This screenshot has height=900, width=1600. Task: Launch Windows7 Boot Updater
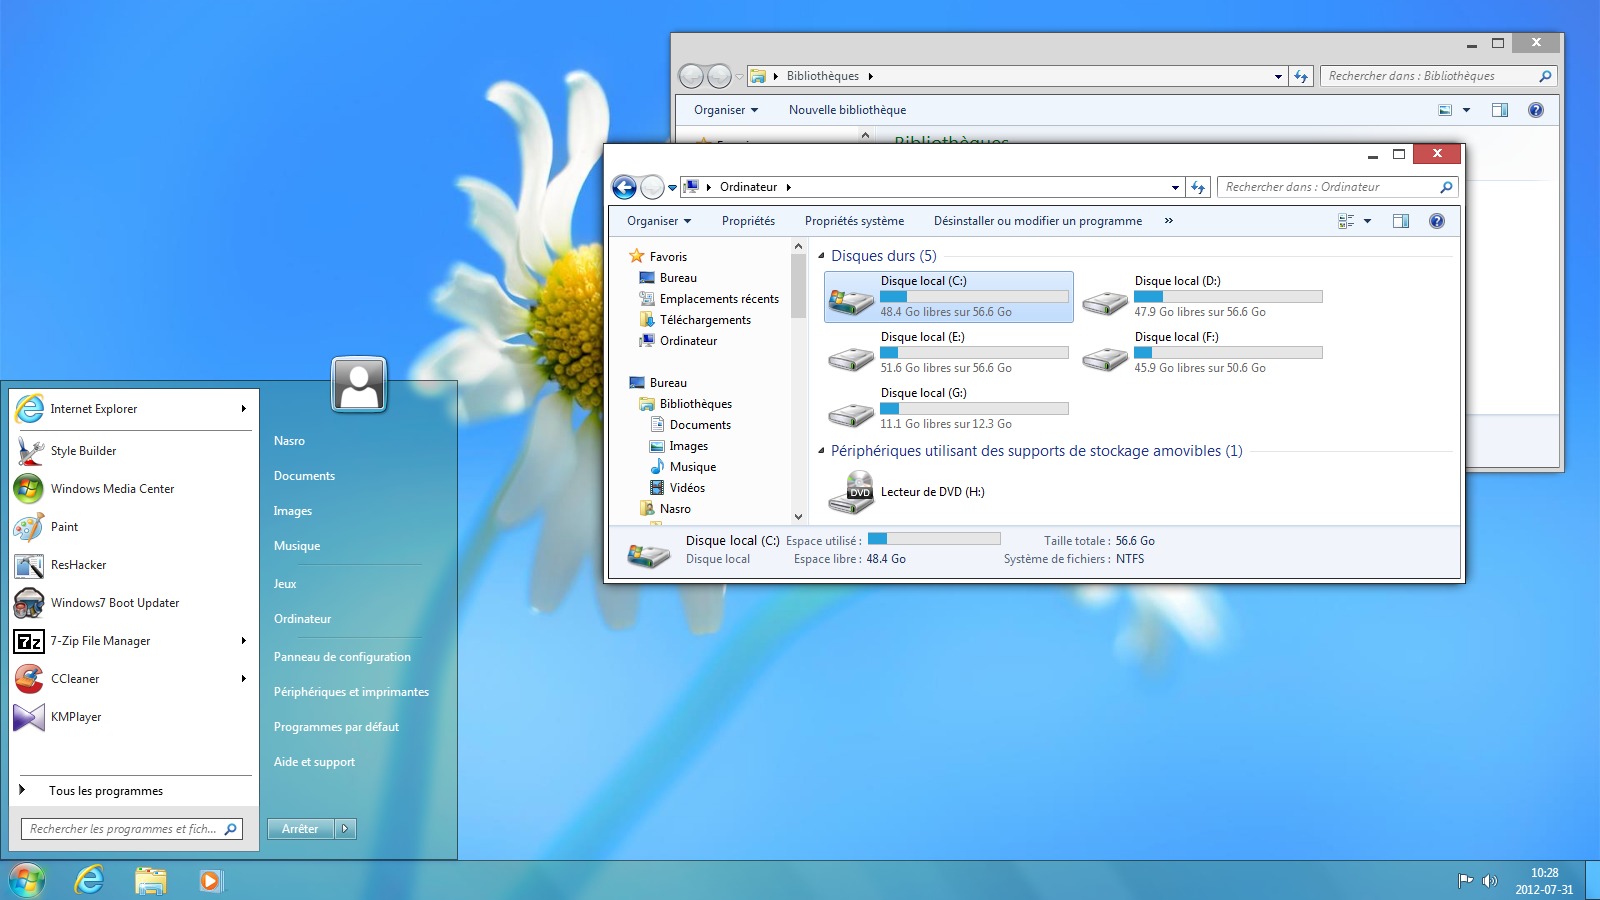132,603
